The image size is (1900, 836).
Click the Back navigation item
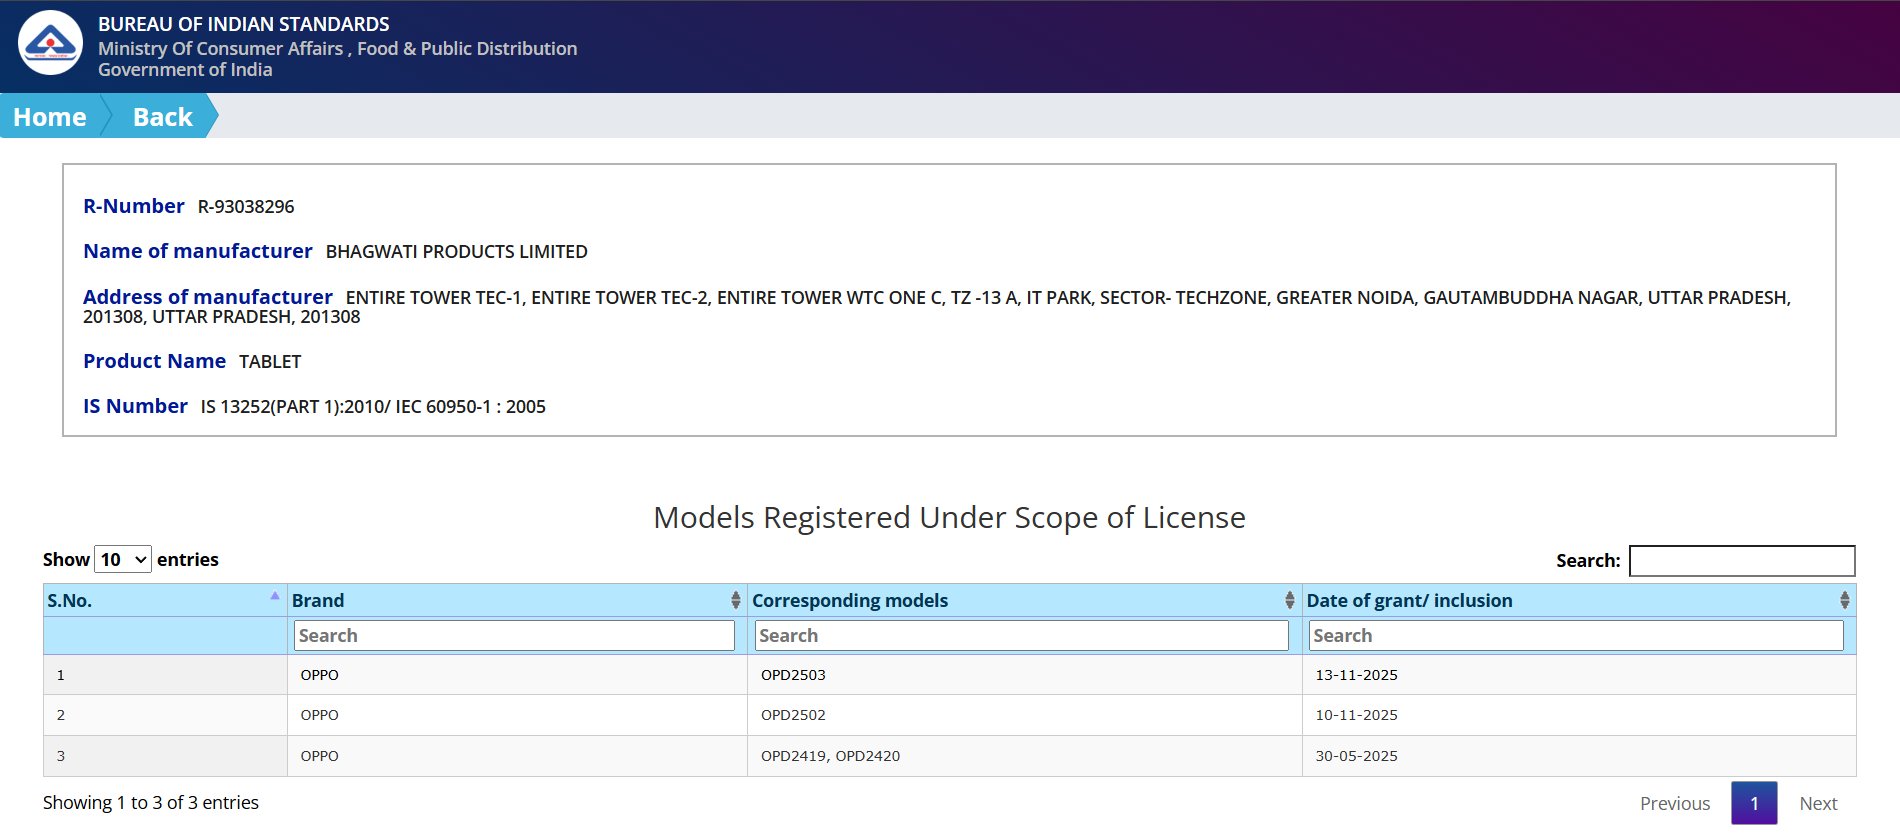pyautogui.click(x=162, y=117)
